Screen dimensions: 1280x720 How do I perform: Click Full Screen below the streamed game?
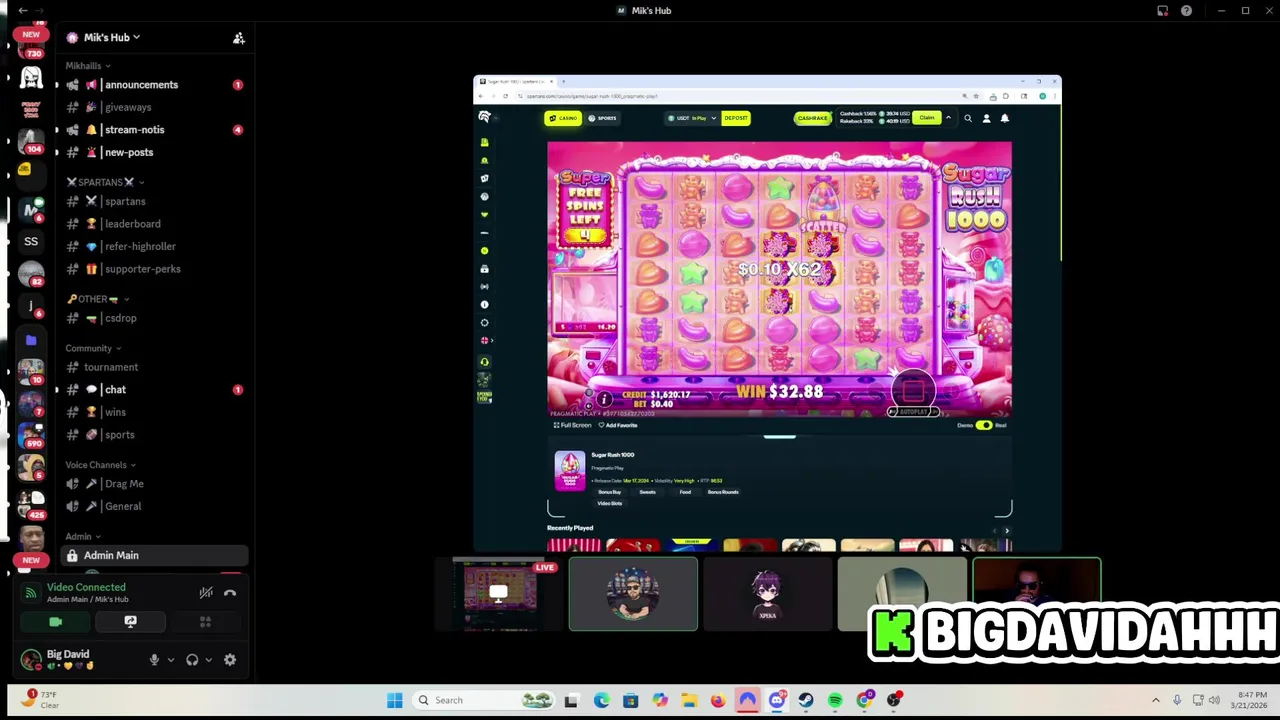[x=573, y=425]
